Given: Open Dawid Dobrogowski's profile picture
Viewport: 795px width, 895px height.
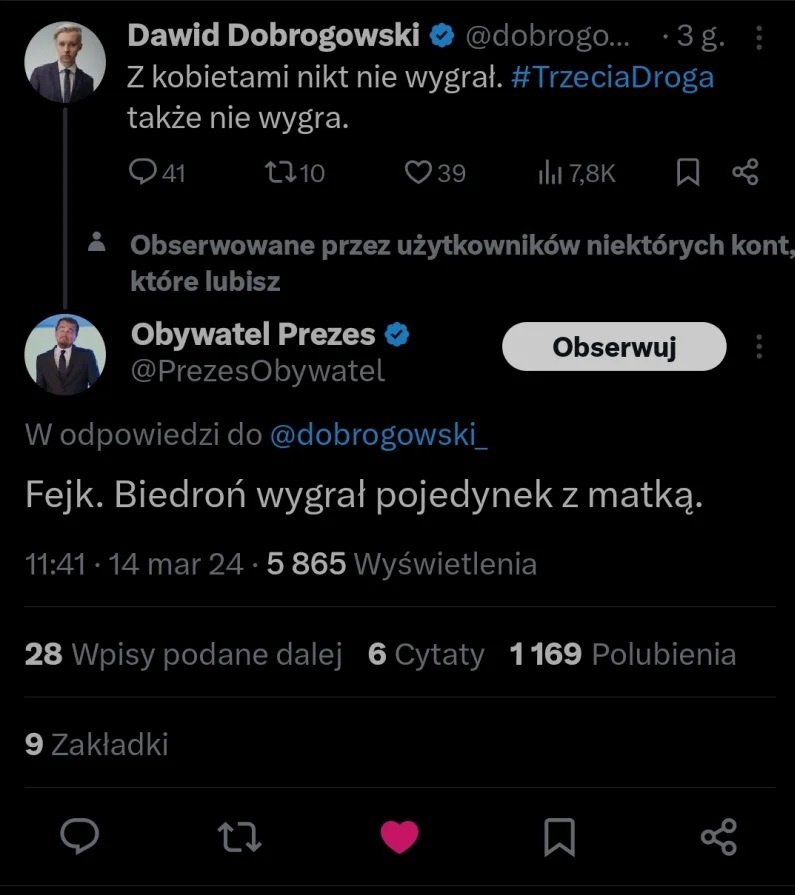Looking at the screenshot, I should (x=64, y=62).
